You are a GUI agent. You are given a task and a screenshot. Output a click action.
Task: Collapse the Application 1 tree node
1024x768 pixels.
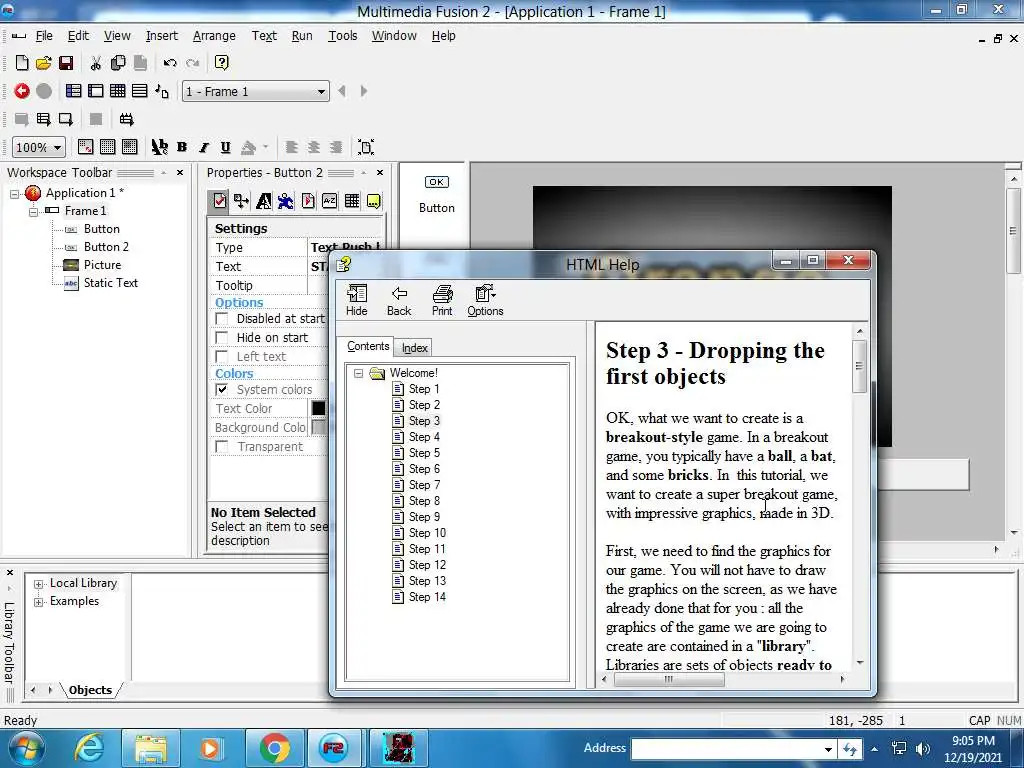coord(14,193)
